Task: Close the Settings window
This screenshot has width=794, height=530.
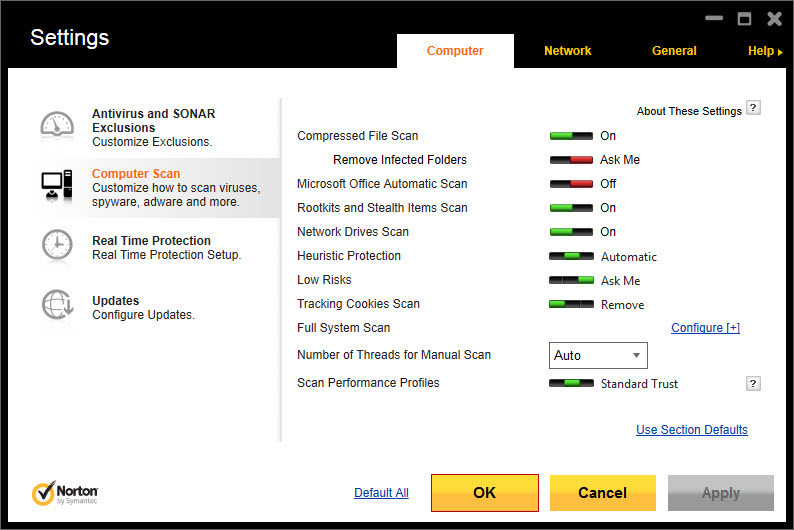Action: pyautogui.click(x=774, y=19)
